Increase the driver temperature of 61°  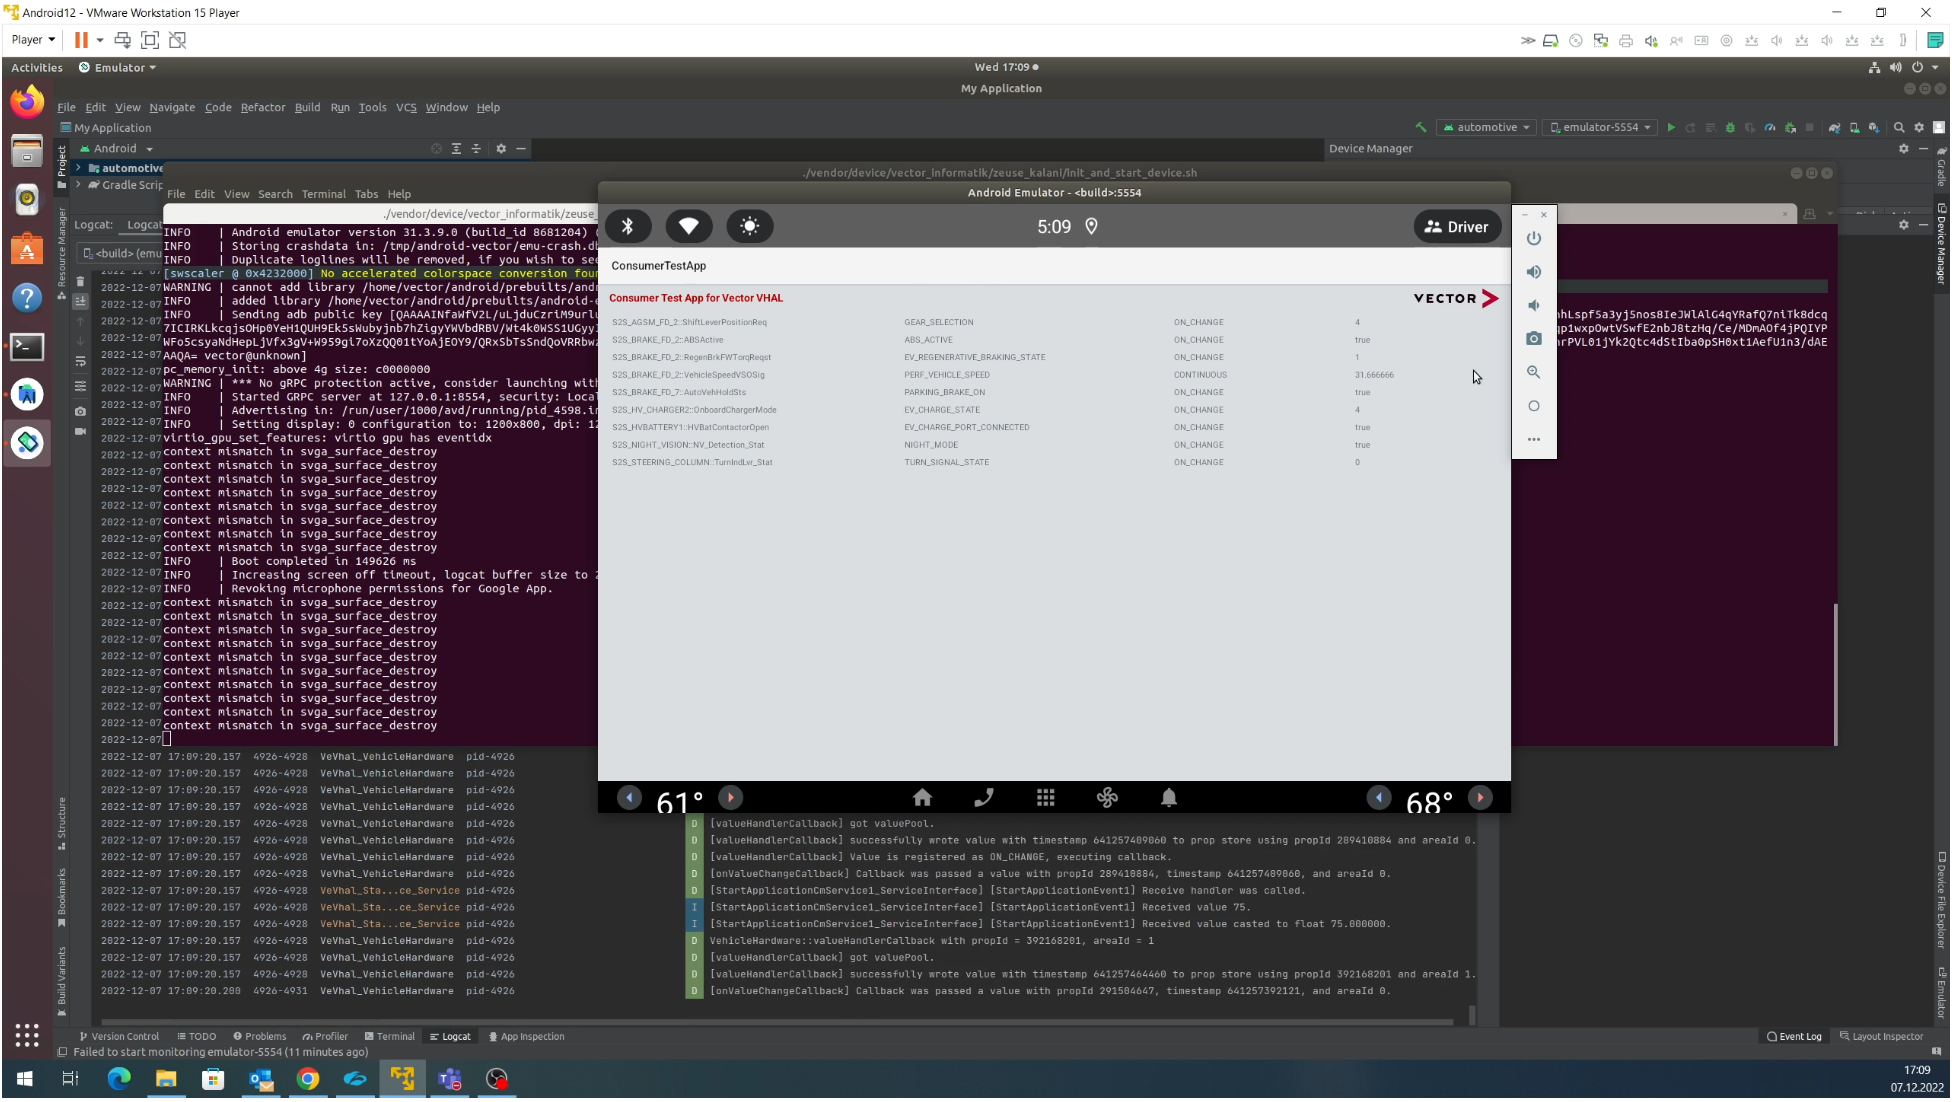(731, 797)
